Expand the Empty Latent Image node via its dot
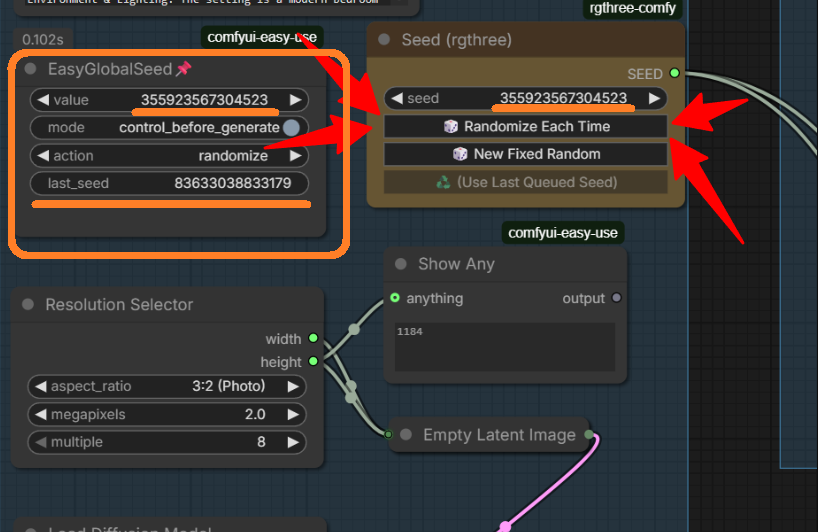Image resolution: width=818 pixels, height=532 pixels. [406, 434]
